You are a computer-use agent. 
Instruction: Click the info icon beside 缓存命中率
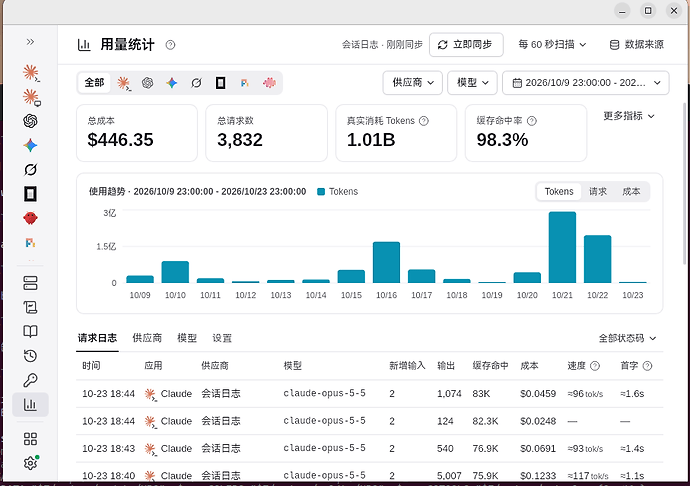click(x=532, y=121)
